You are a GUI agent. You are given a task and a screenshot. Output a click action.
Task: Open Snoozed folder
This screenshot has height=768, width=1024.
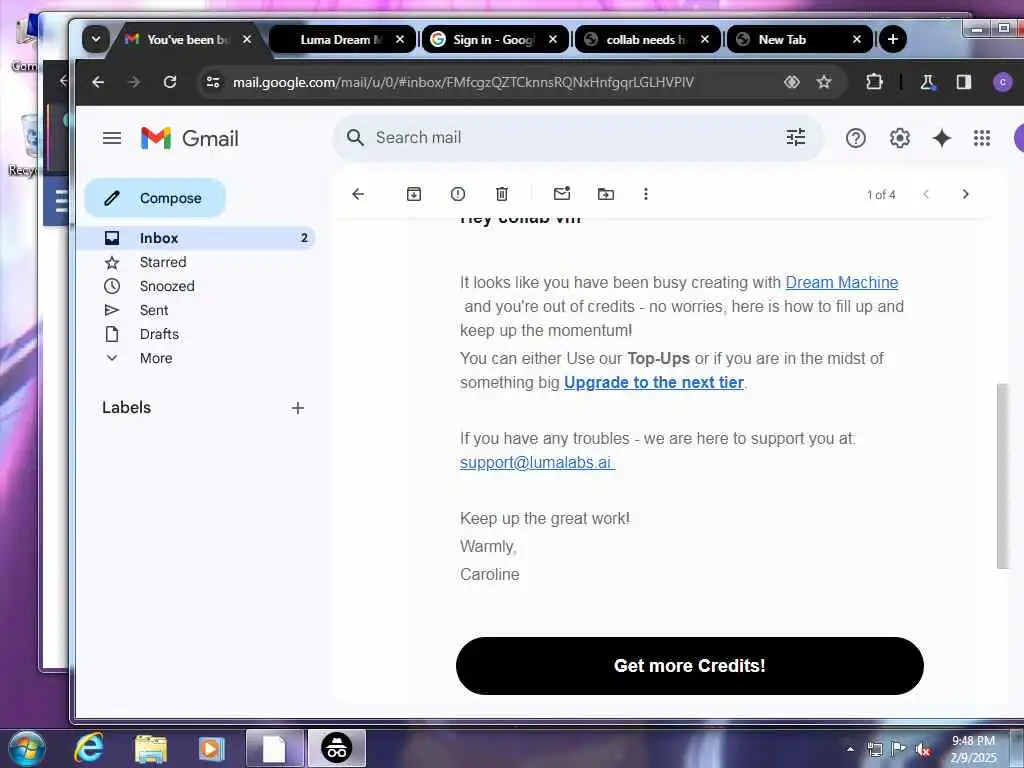coord(167,286)
